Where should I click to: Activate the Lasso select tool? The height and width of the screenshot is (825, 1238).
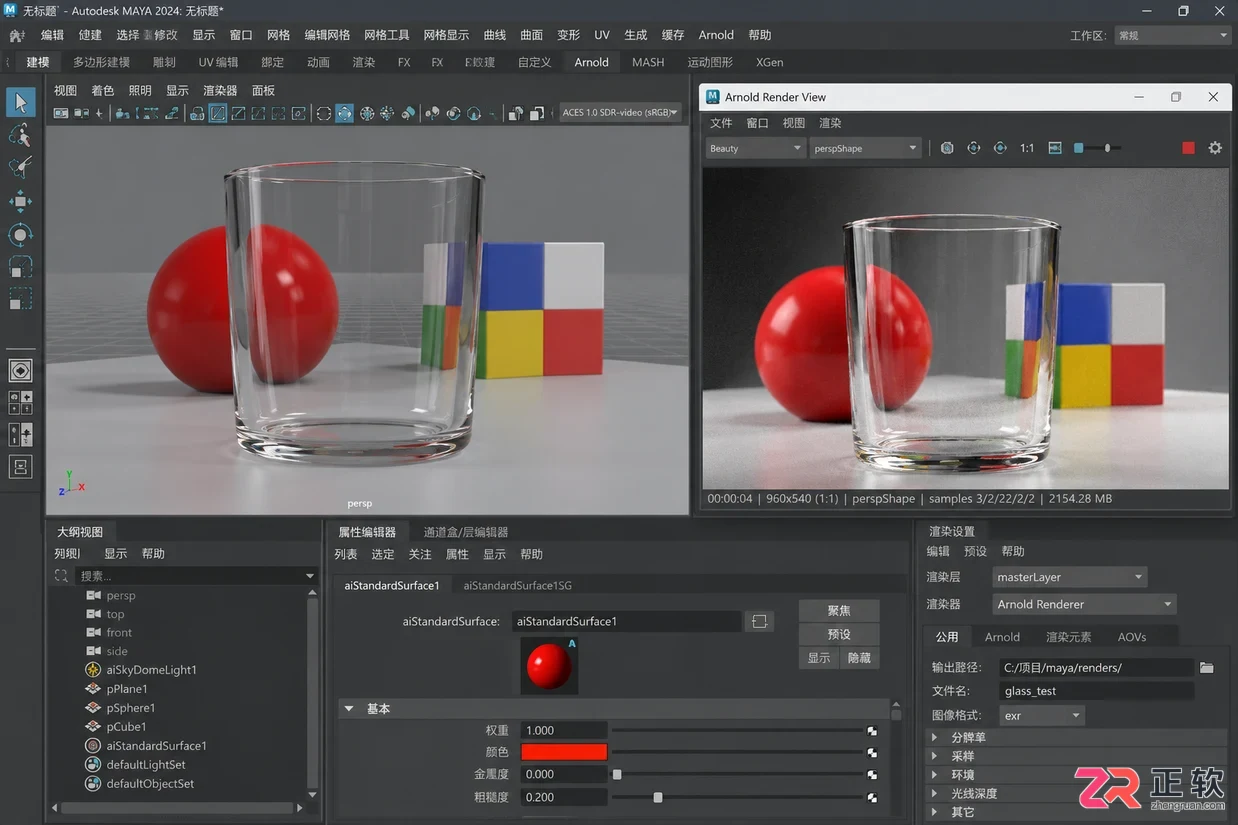[20, 135]
